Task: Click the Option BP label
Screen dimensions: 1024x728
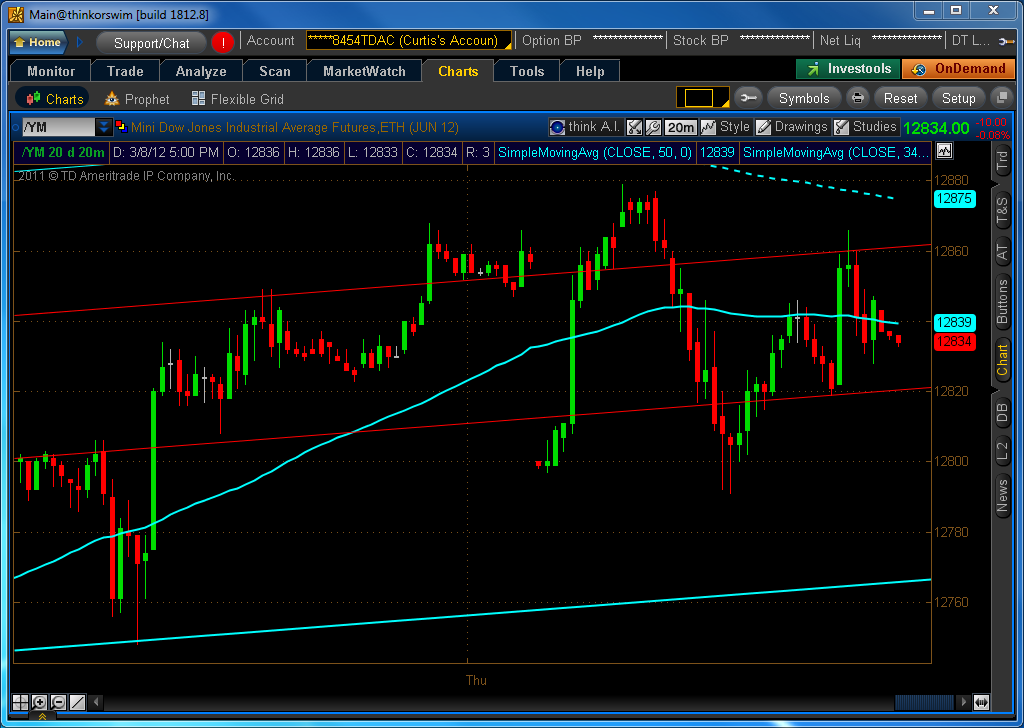Action: pyautogui.click(x=551, y=40)
